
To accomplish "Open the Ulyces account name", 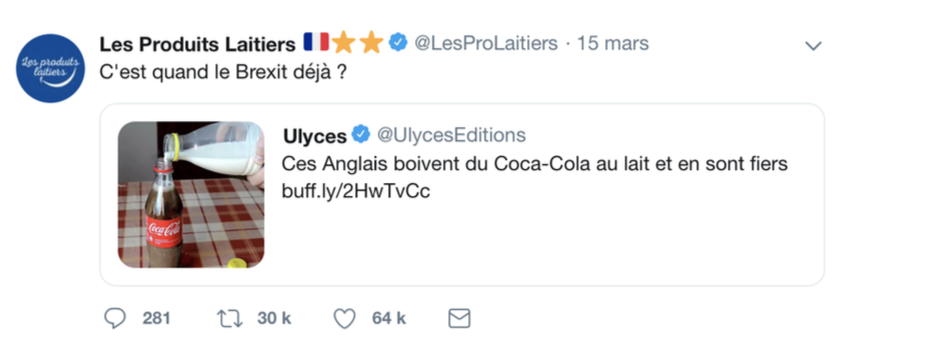I will (315, 136).
